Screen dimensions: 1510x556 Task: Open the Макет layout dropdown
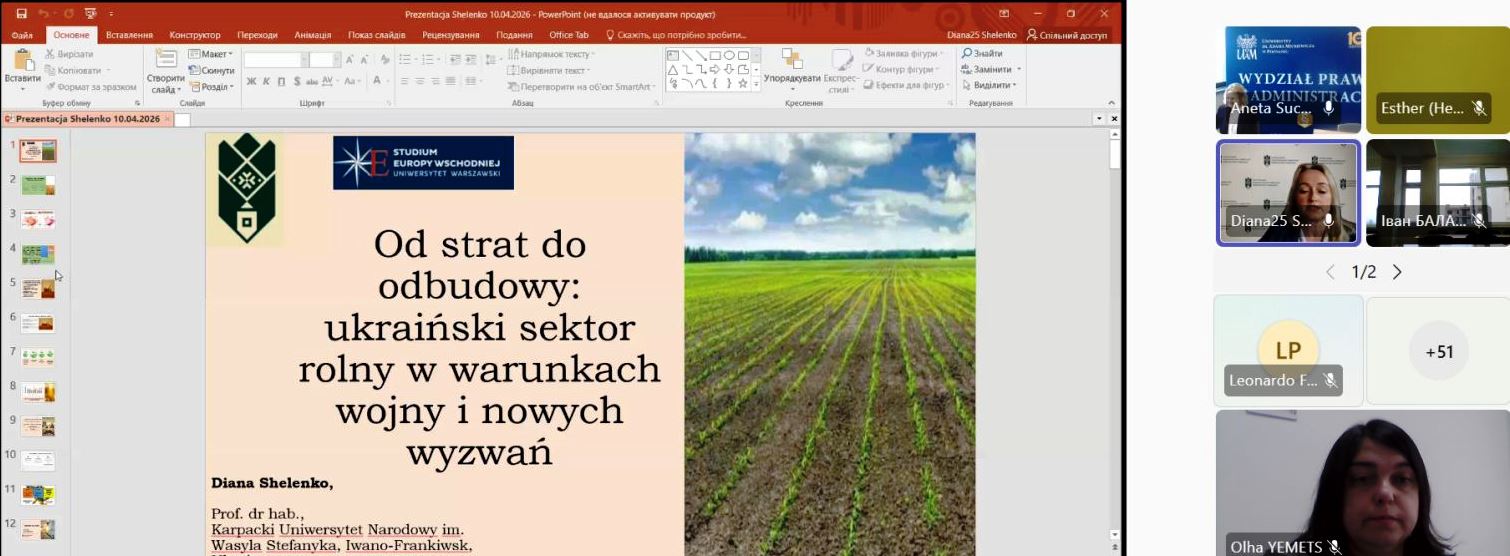coord(210,54)
